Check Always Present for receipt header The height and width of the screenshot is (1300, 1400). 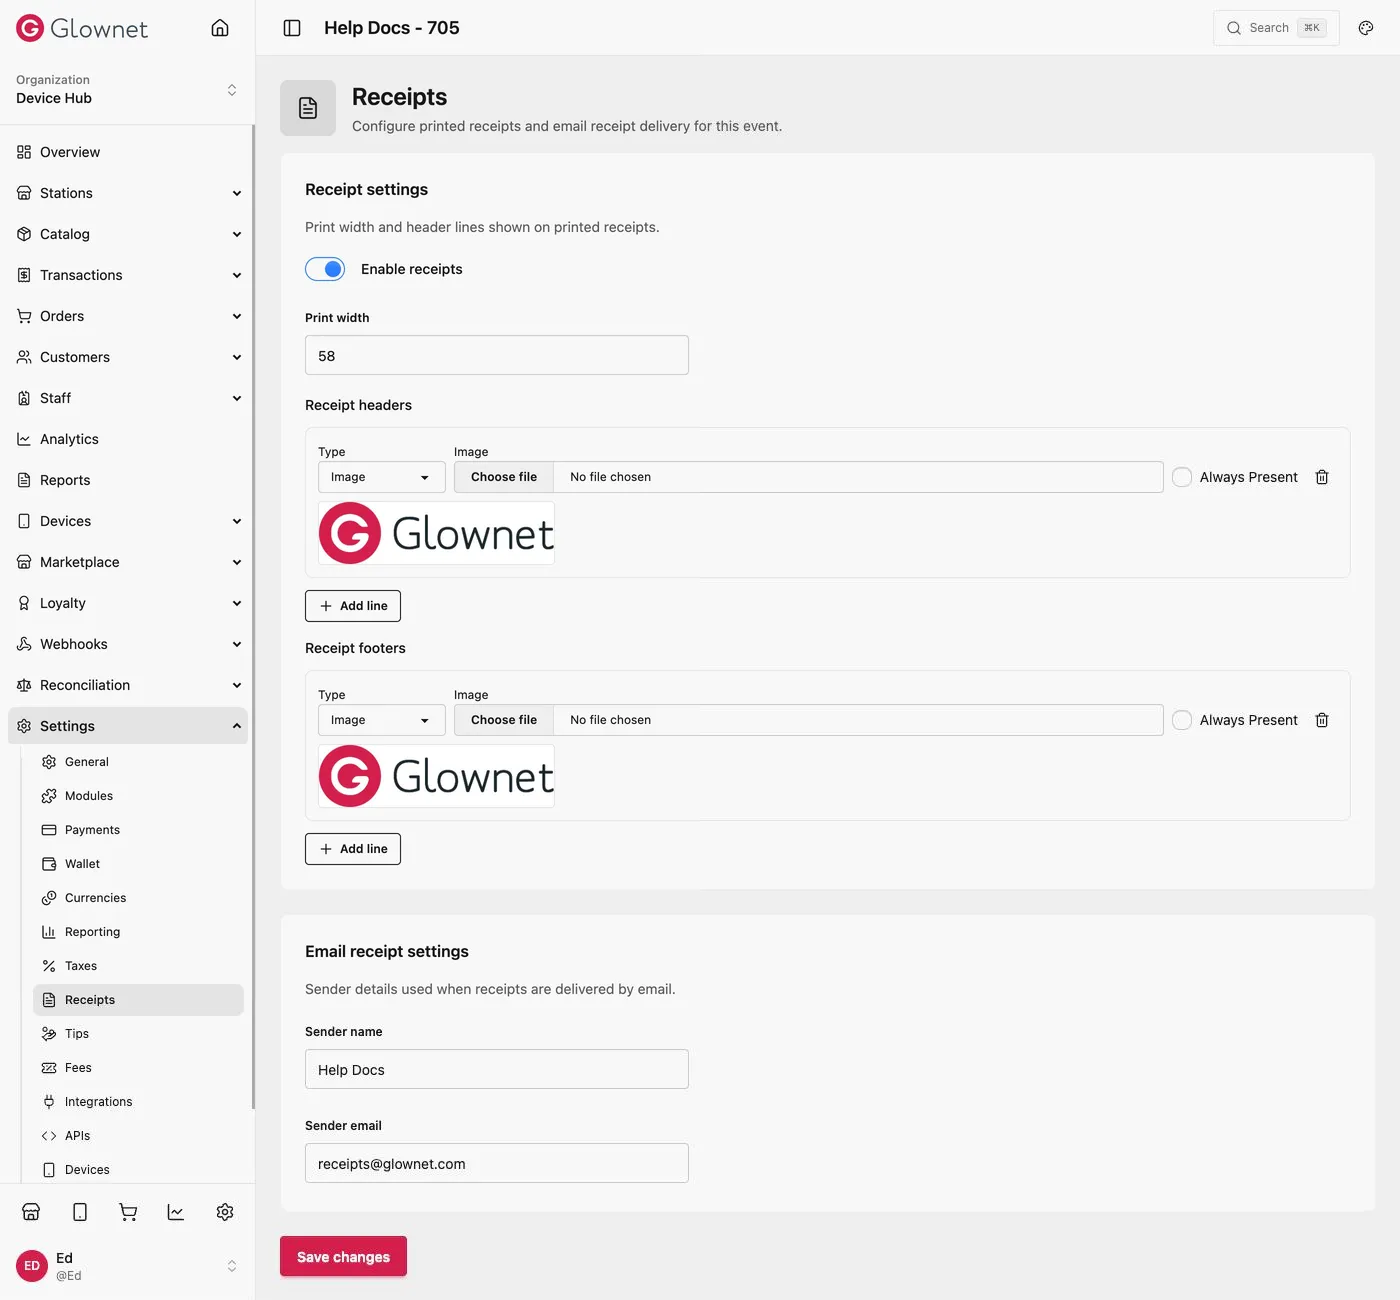click(x=1182, y=477)
